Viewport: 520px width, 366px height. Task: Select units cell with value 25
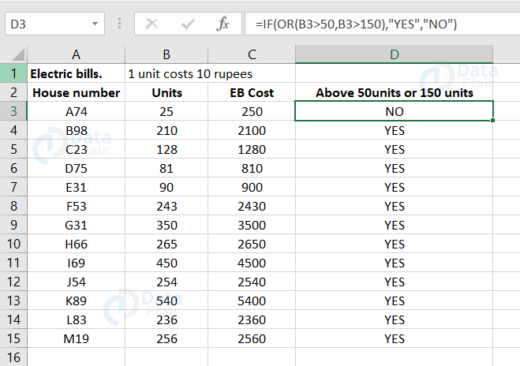point(166,111)
